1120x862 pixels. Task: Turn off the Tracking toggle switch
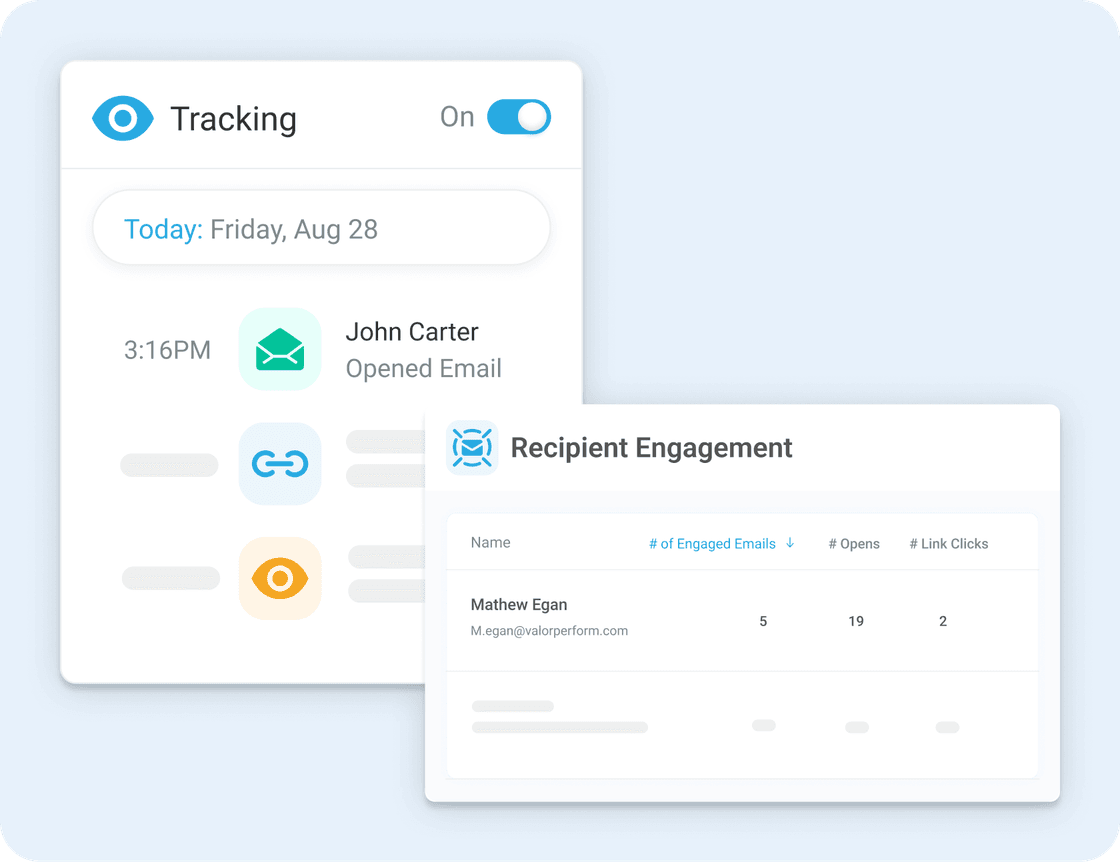(x=519, y=117)
